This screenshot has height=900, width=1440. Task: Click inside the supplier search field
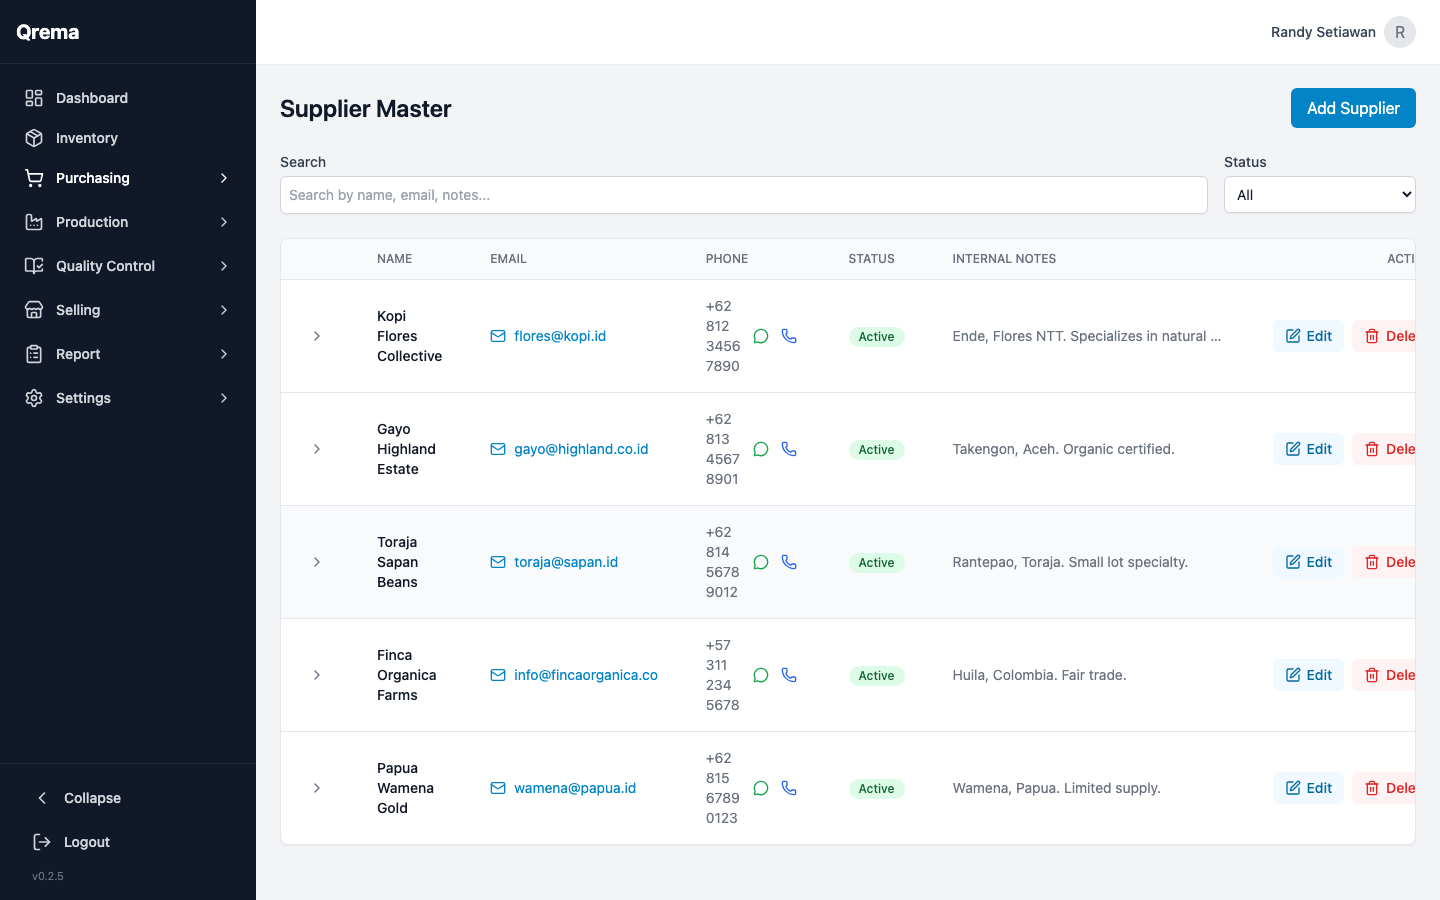tap(743, 194)
